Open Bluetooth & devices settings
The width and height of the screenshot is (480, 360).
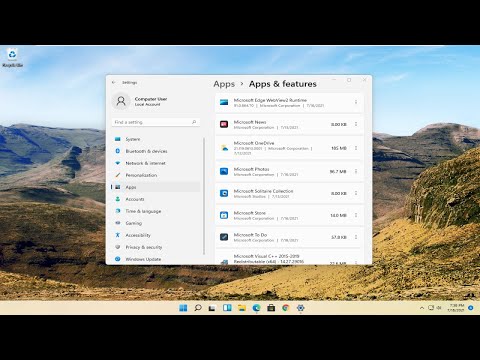[156, 151]
